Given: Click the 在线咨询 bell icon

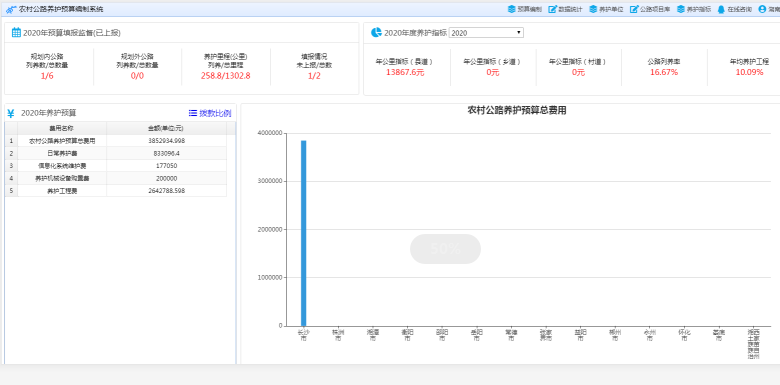Looking at the screenshot, I should [x=721, y=9].
